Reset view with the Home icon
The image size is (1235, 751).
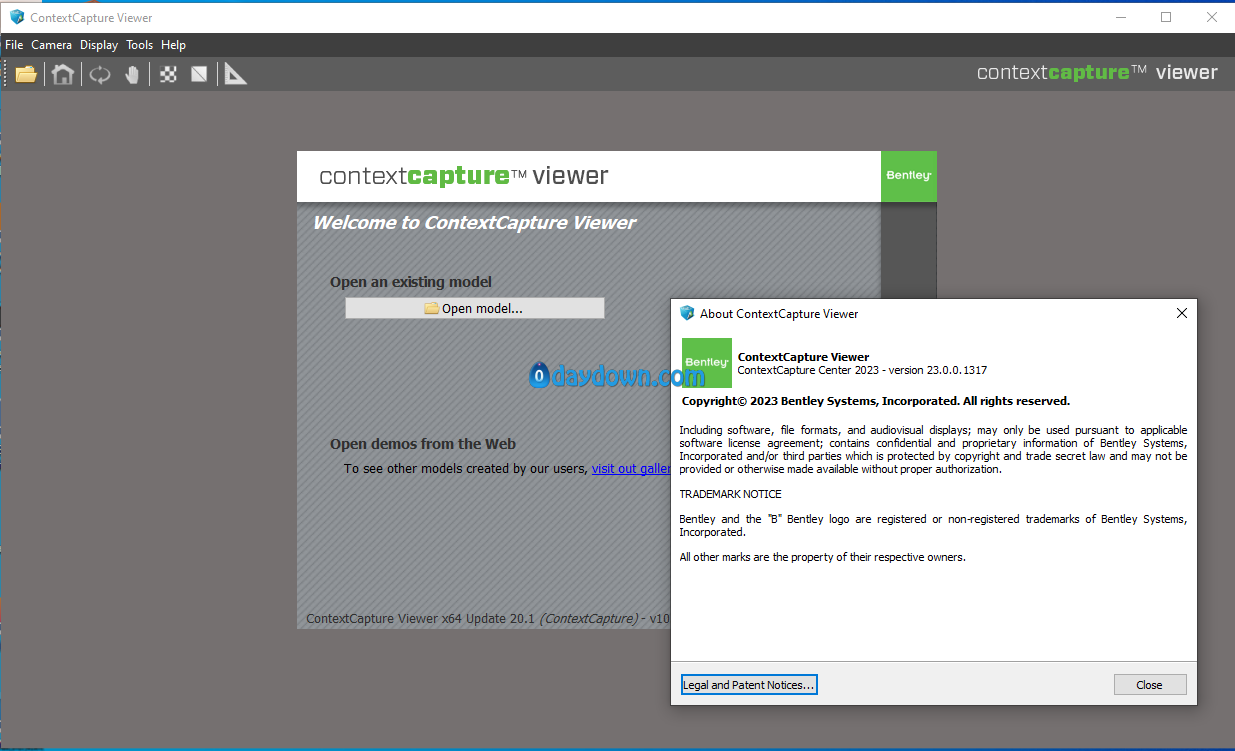coord(63,74)
